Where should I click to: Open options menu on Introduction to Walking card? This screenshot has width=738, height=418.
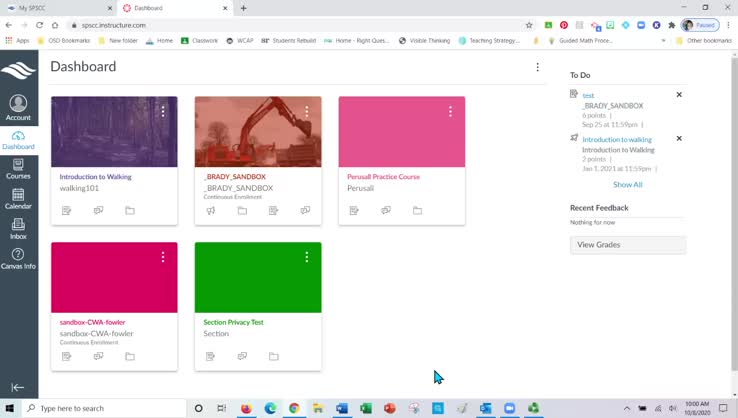pos(163,112)
